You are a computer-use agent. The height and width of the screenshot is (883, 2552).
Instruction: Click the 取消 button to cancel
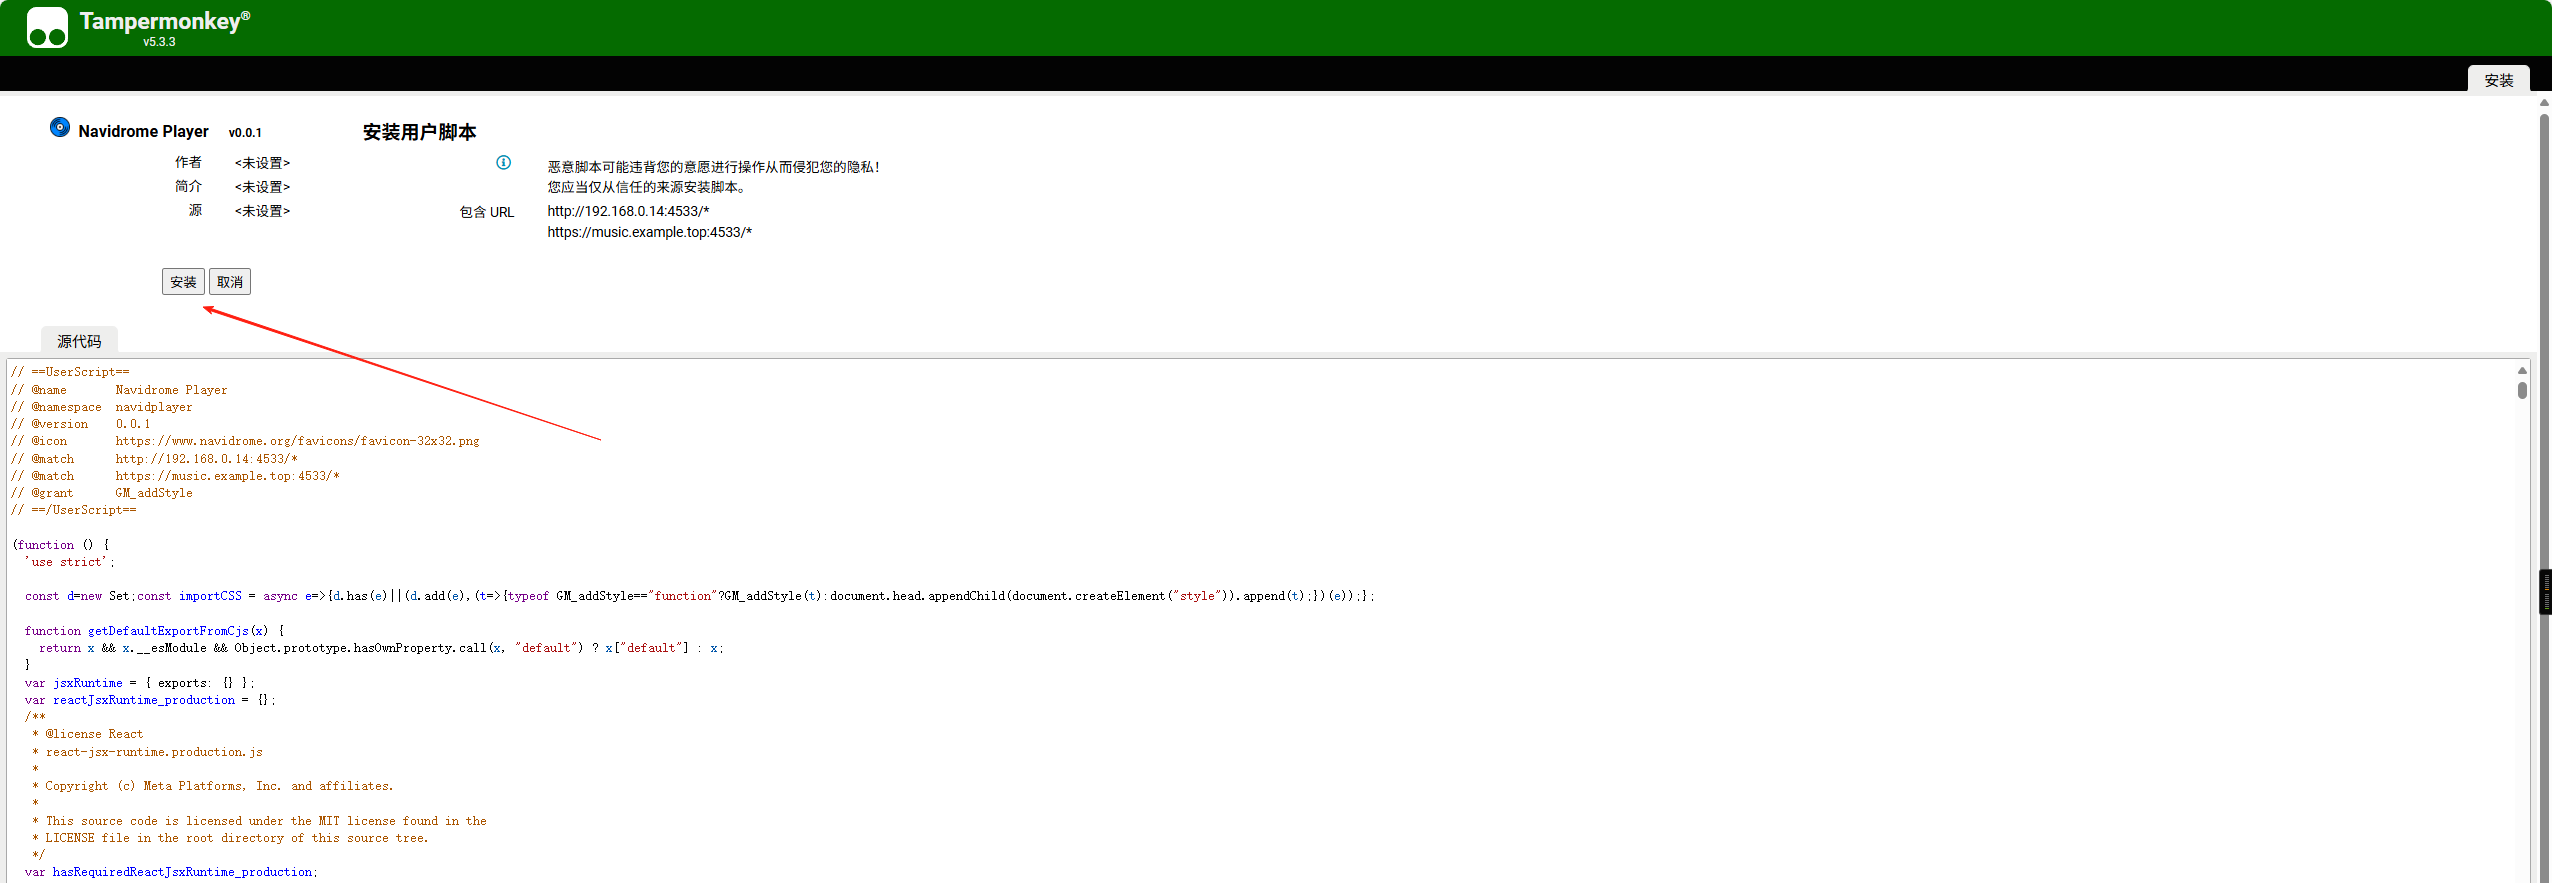(230, 282)
